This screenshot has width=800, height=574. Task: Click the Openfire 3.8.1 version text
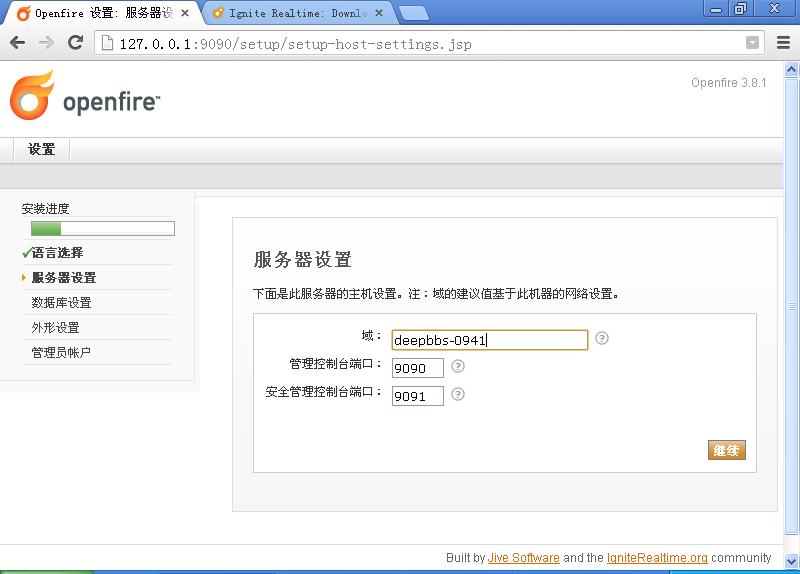click(x=729, y=83)
